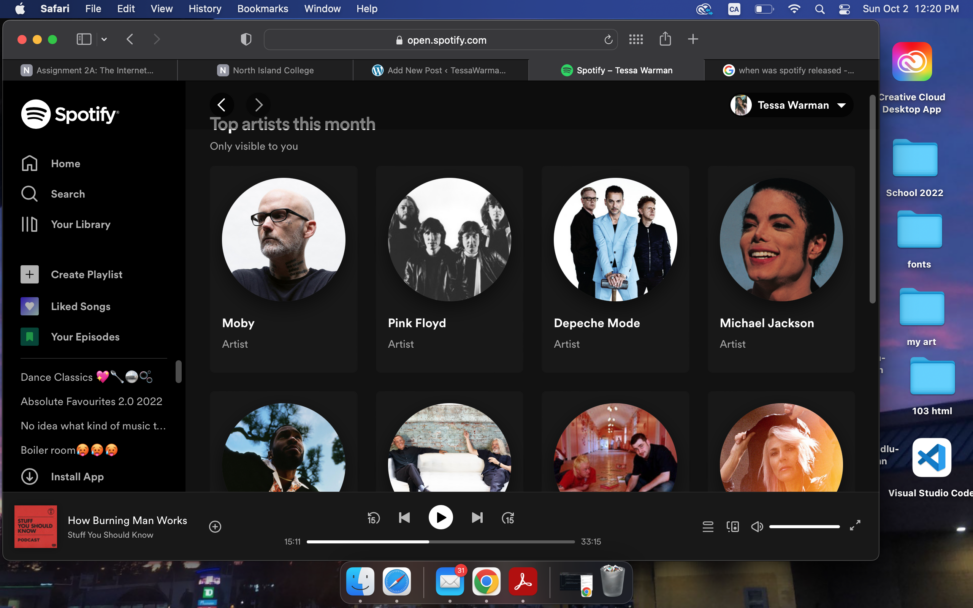Switch to 'when was spotify released' tab
This screenshot has height=608, width=973.
pyautogui.click(x=791, y=70)
